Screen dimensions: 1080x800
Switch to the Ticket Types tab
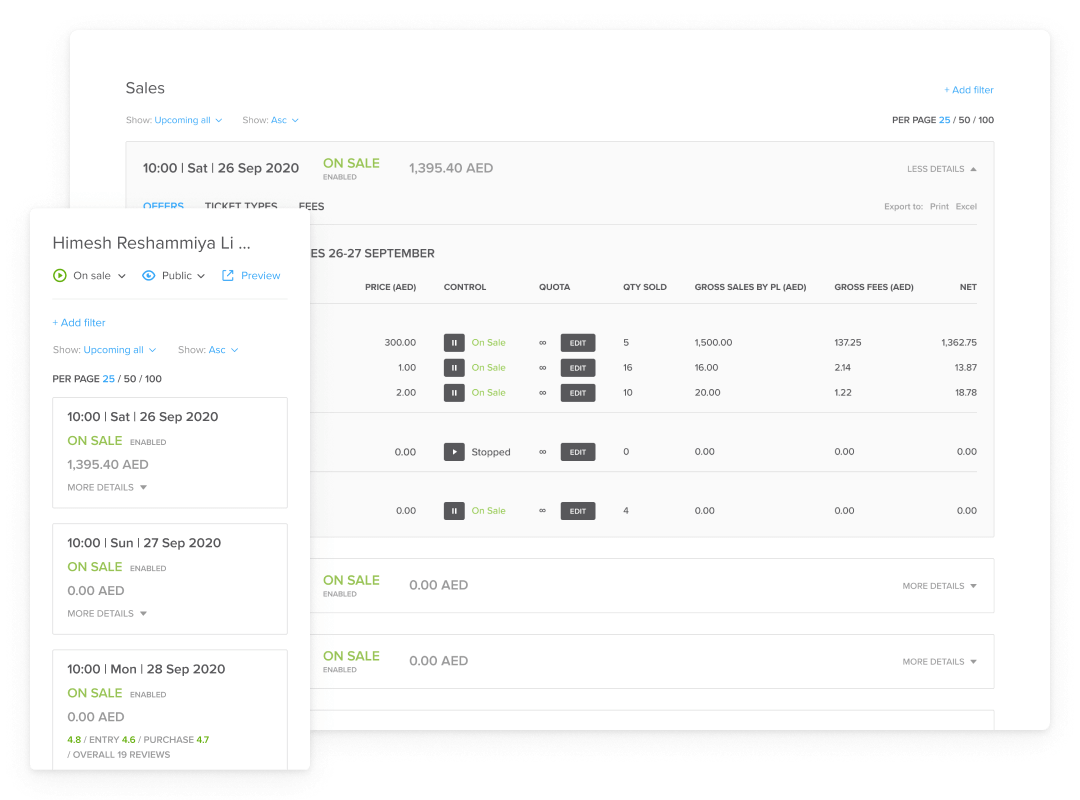(x=241, y=205)
